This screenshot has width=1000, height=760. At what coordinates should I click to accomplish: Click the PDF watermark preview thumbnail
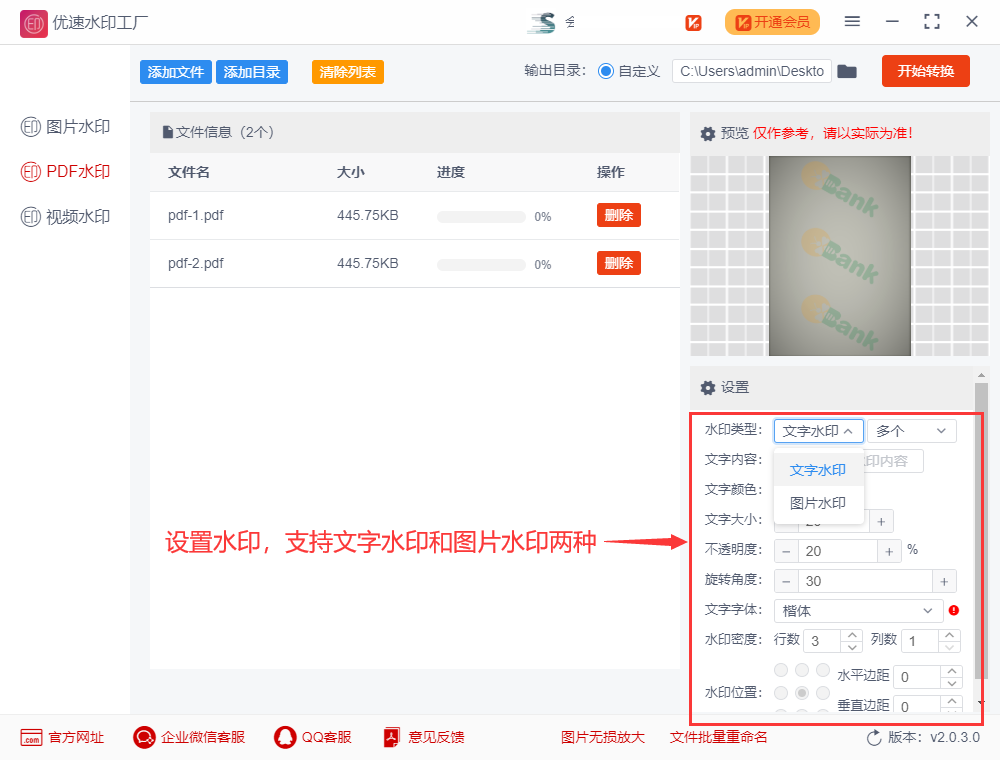[840, 256]
